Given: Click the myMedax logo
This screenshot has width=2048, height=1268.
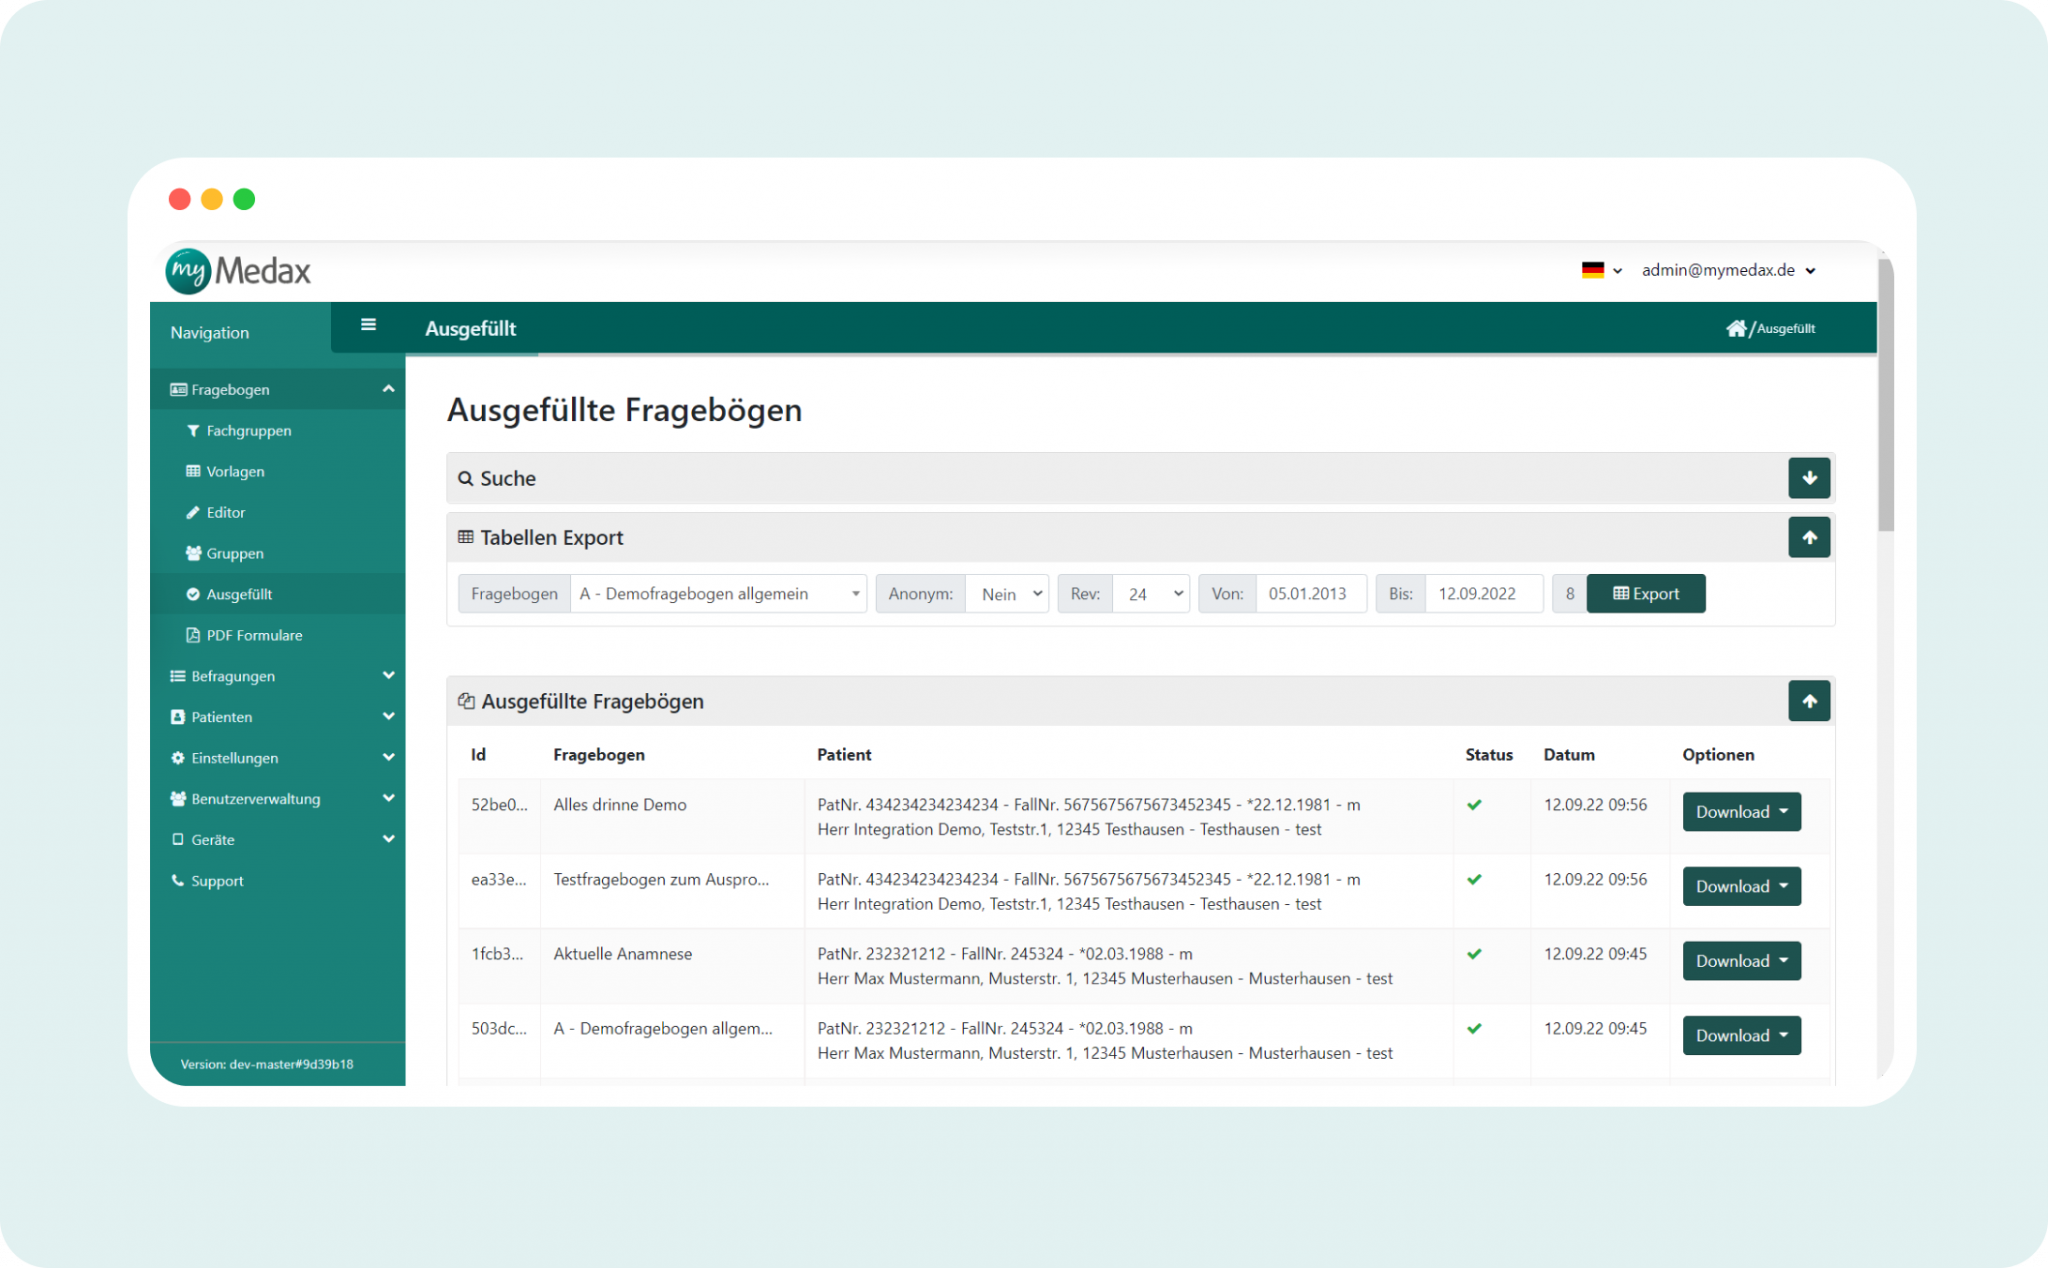Looking at the screenshot, I should coord(238,271).
